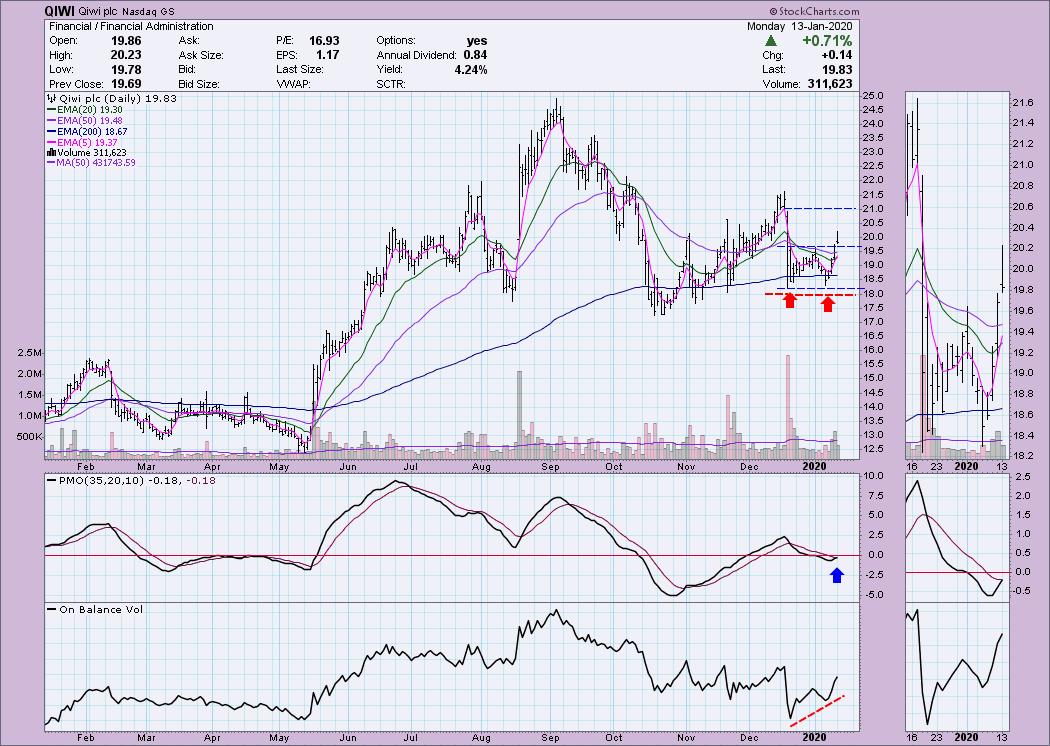The image size is (1050, 746).
Task: Click the QIWI ticker symbol
Action: pos(58,11)
